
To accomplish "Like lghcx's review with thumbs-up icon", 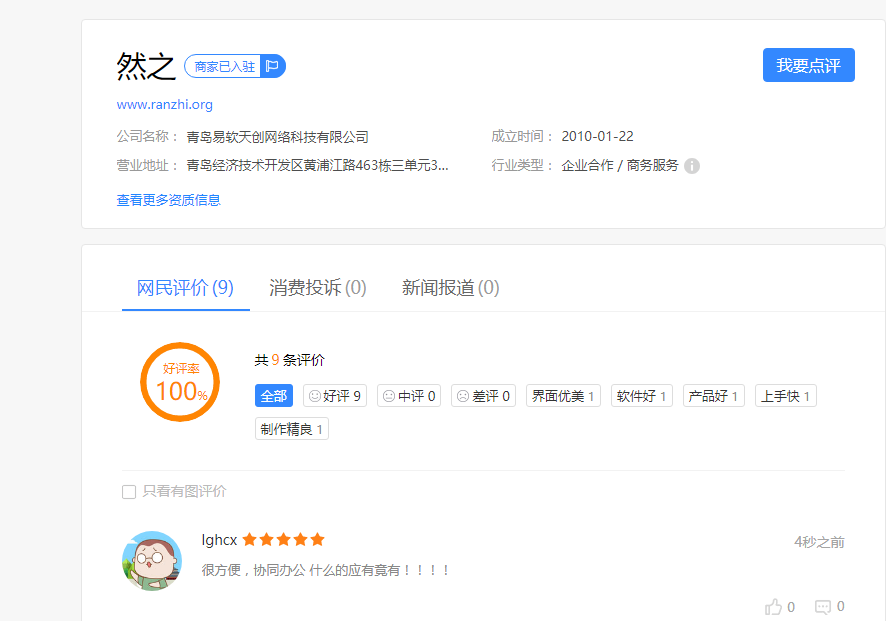I will click(774, 606).
